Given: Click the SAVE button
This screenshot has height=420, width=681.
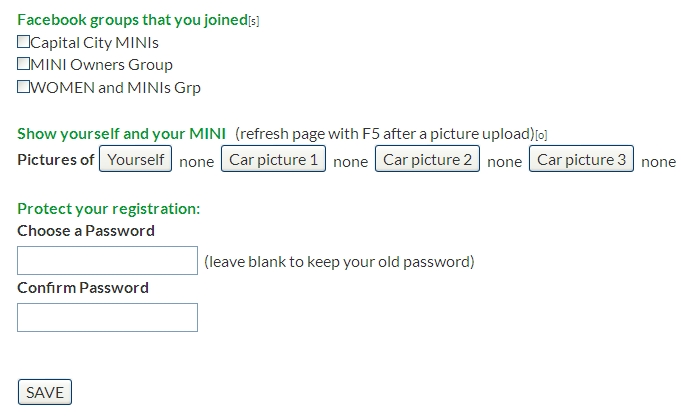Looking at the screenshot, I should pyautogui.click(x=45, y=392).
